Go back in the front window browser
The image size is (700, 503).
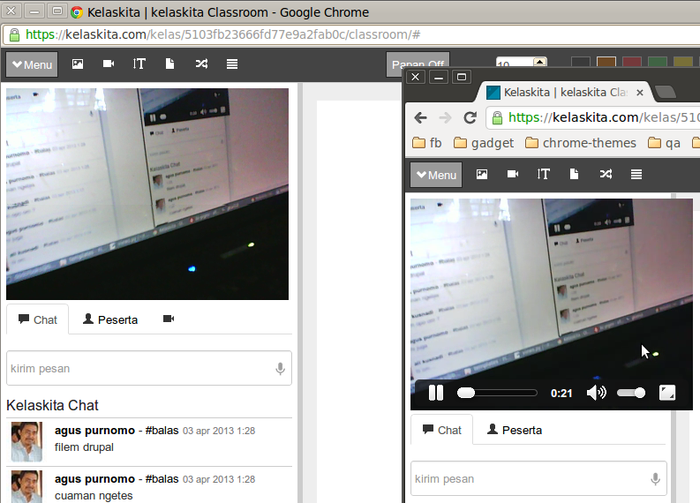(421, 118)
